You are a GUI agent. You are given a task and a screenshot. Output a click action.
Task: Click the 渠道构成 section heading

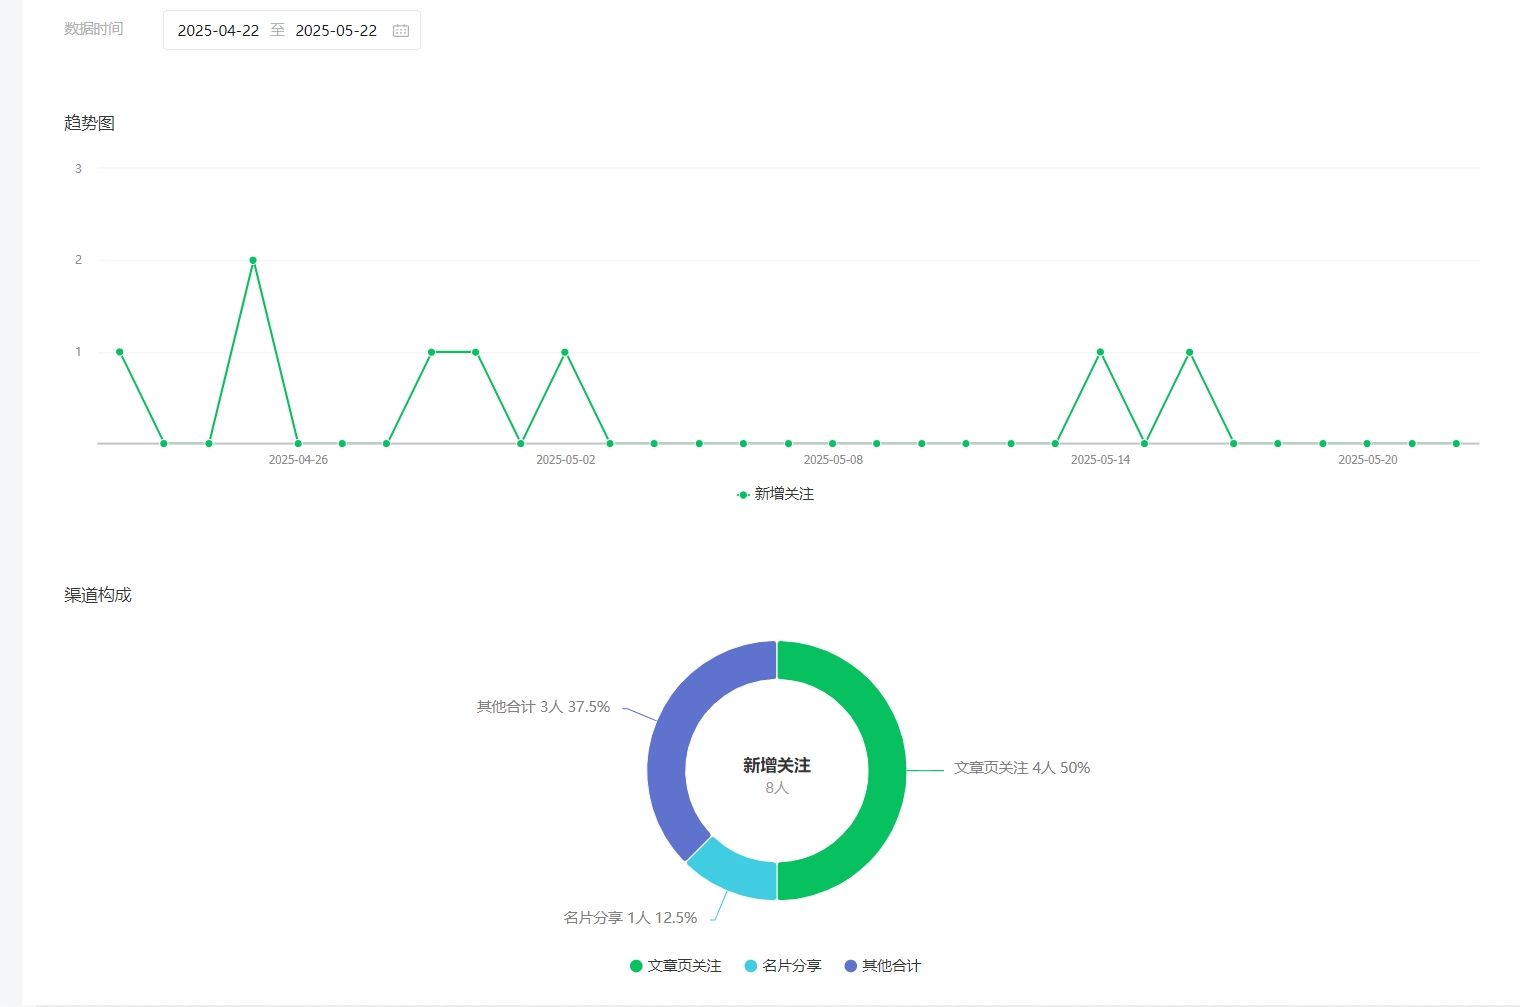[98, 595]
